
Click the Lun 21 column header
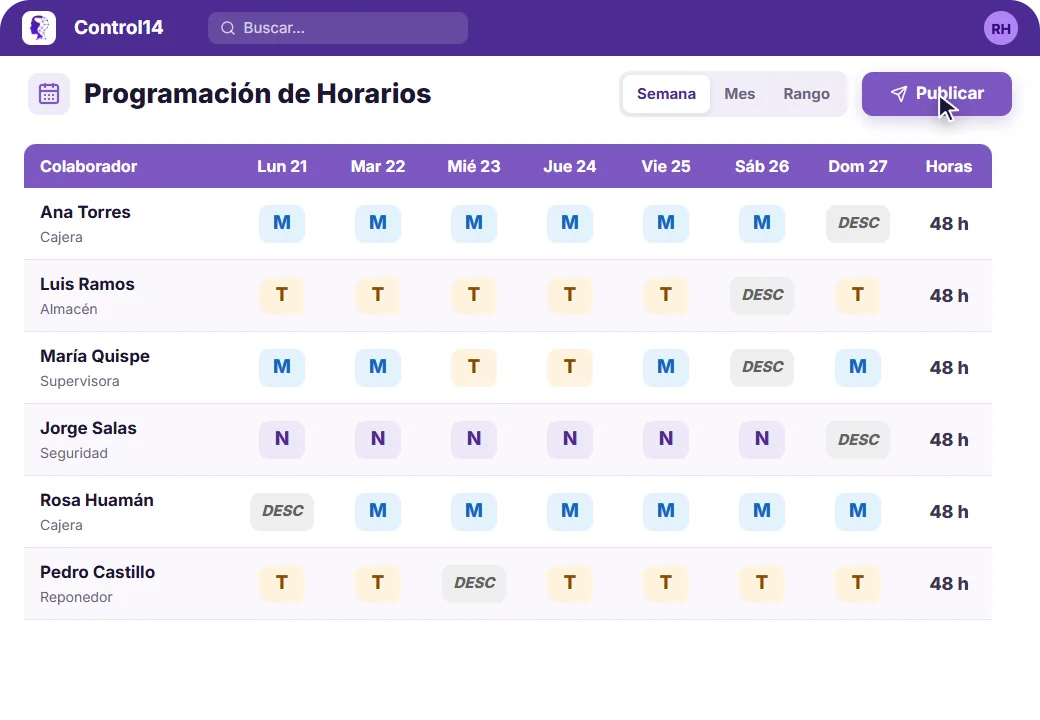pos(282,166)
